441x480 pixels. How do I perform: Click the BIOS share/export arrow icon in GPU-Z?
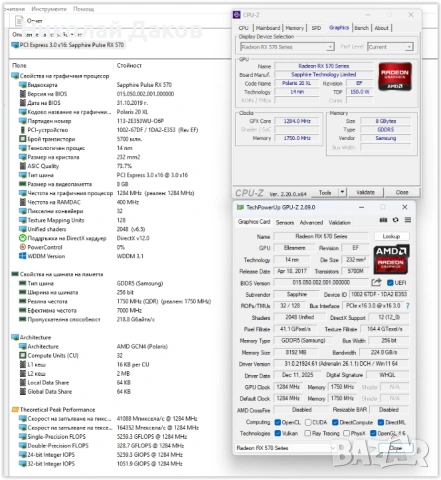pyautogui.click(x=377, y=283)
